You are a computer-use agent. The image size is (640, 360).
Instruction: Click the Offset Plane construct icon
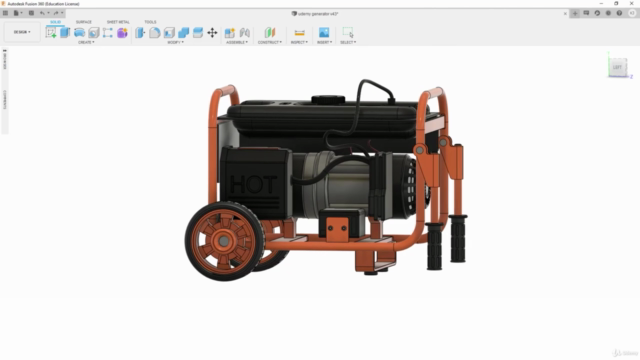pyautogui.click(x=270, y=33)
